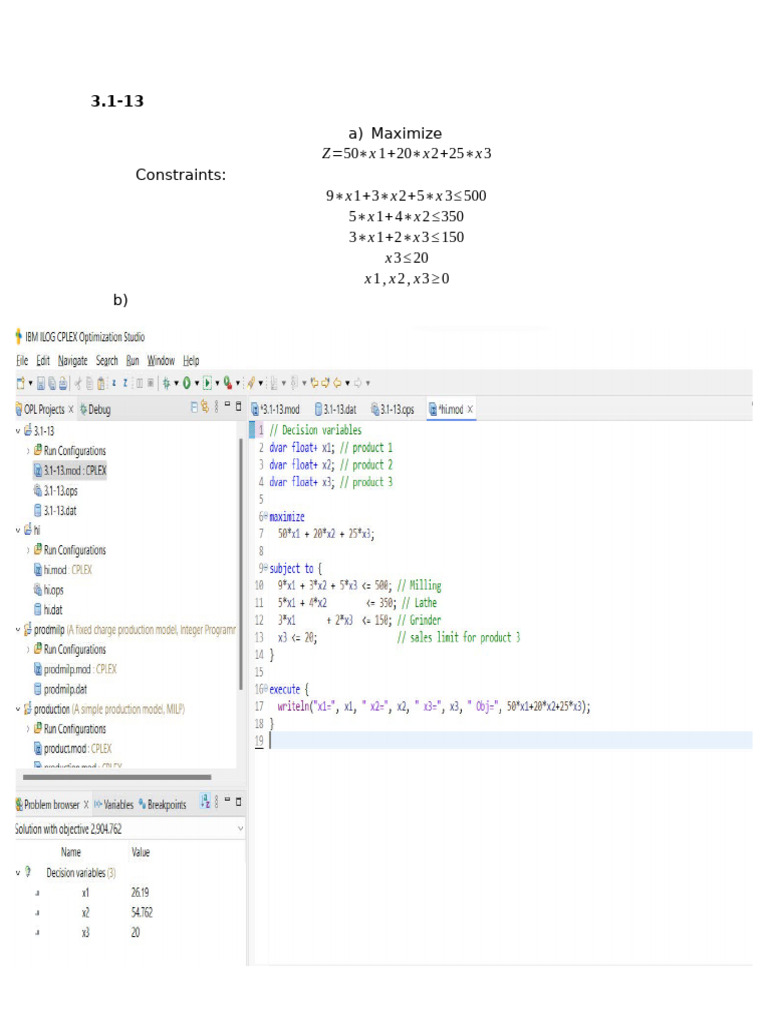Click the Save toolbar icon
768x1024 pixels.
click(41, 383)
